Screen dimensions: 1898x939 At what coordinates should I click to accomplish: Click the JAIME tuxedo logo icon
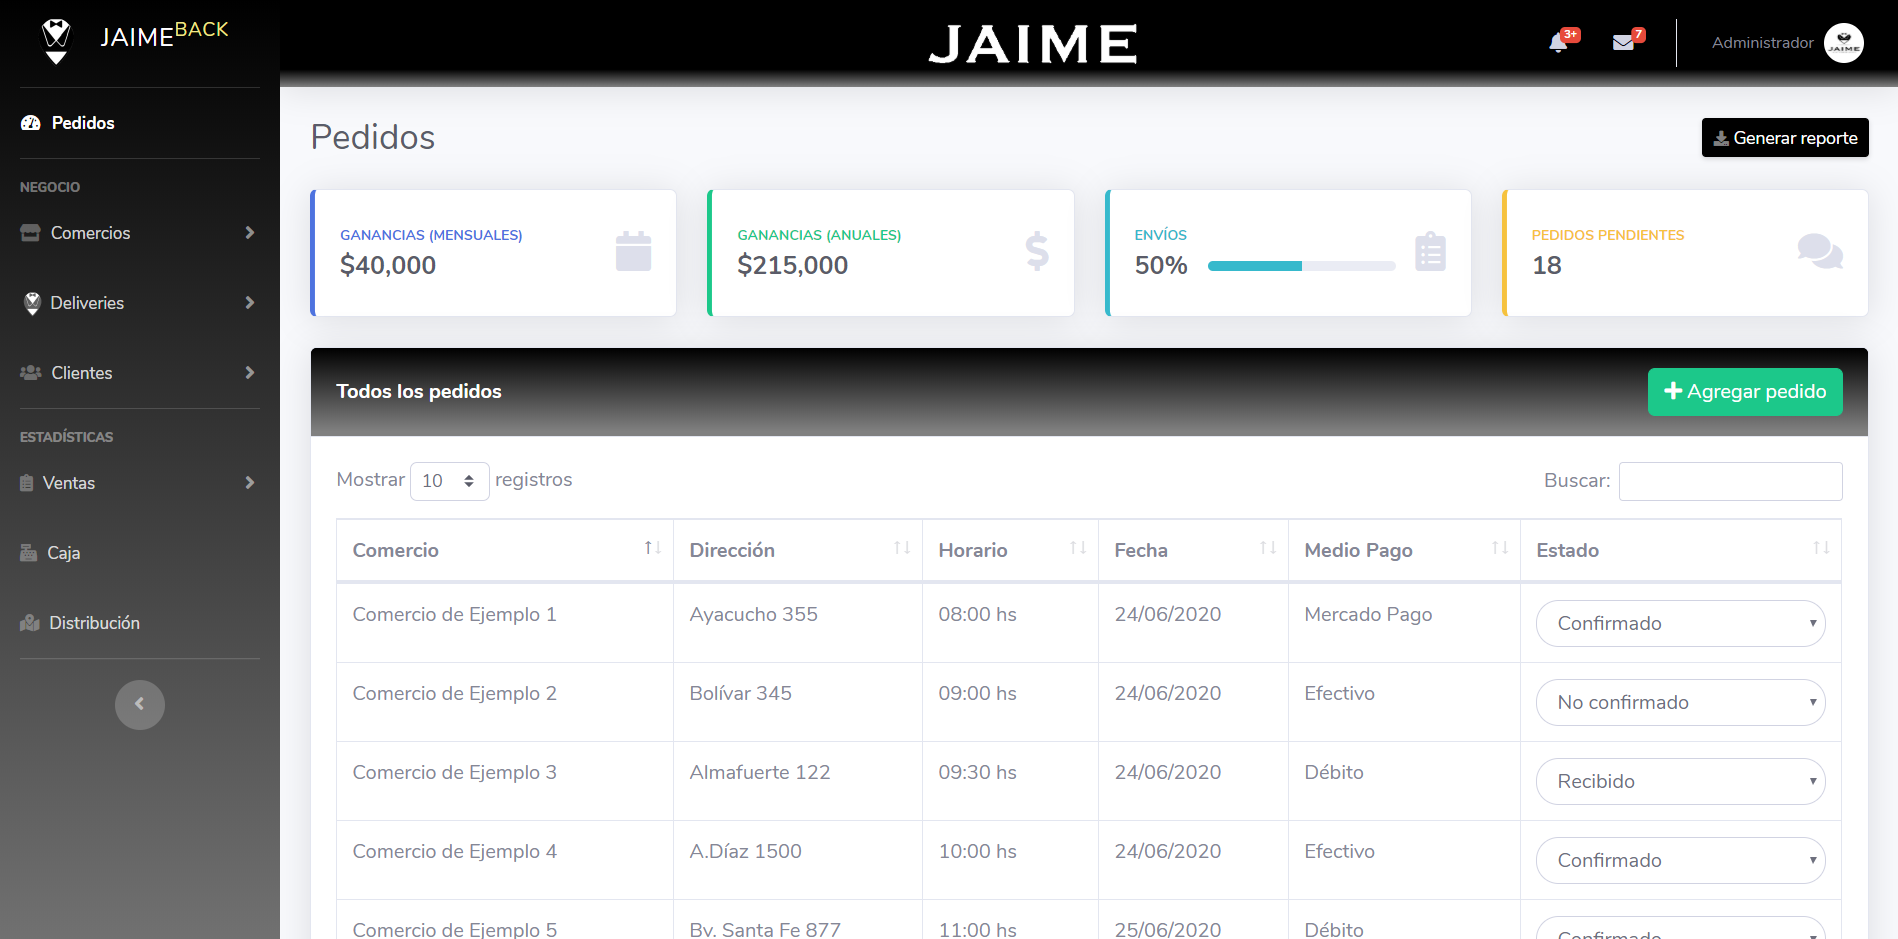(x=56, y=40)
